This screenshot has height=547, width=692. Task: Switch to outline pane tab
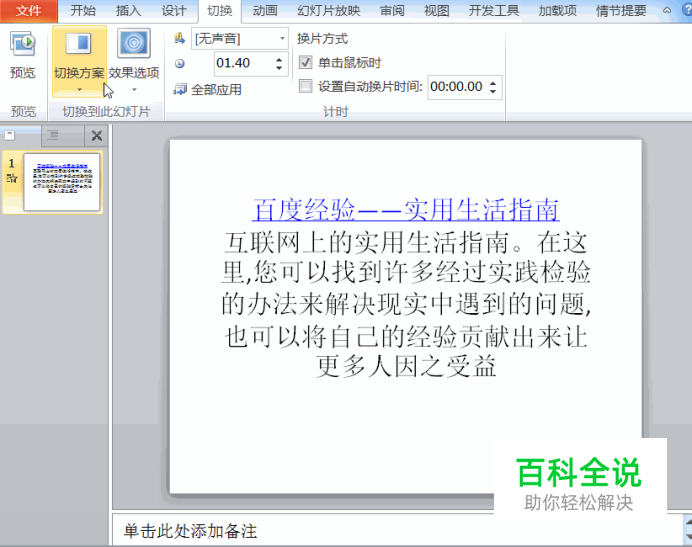[62, 135]
